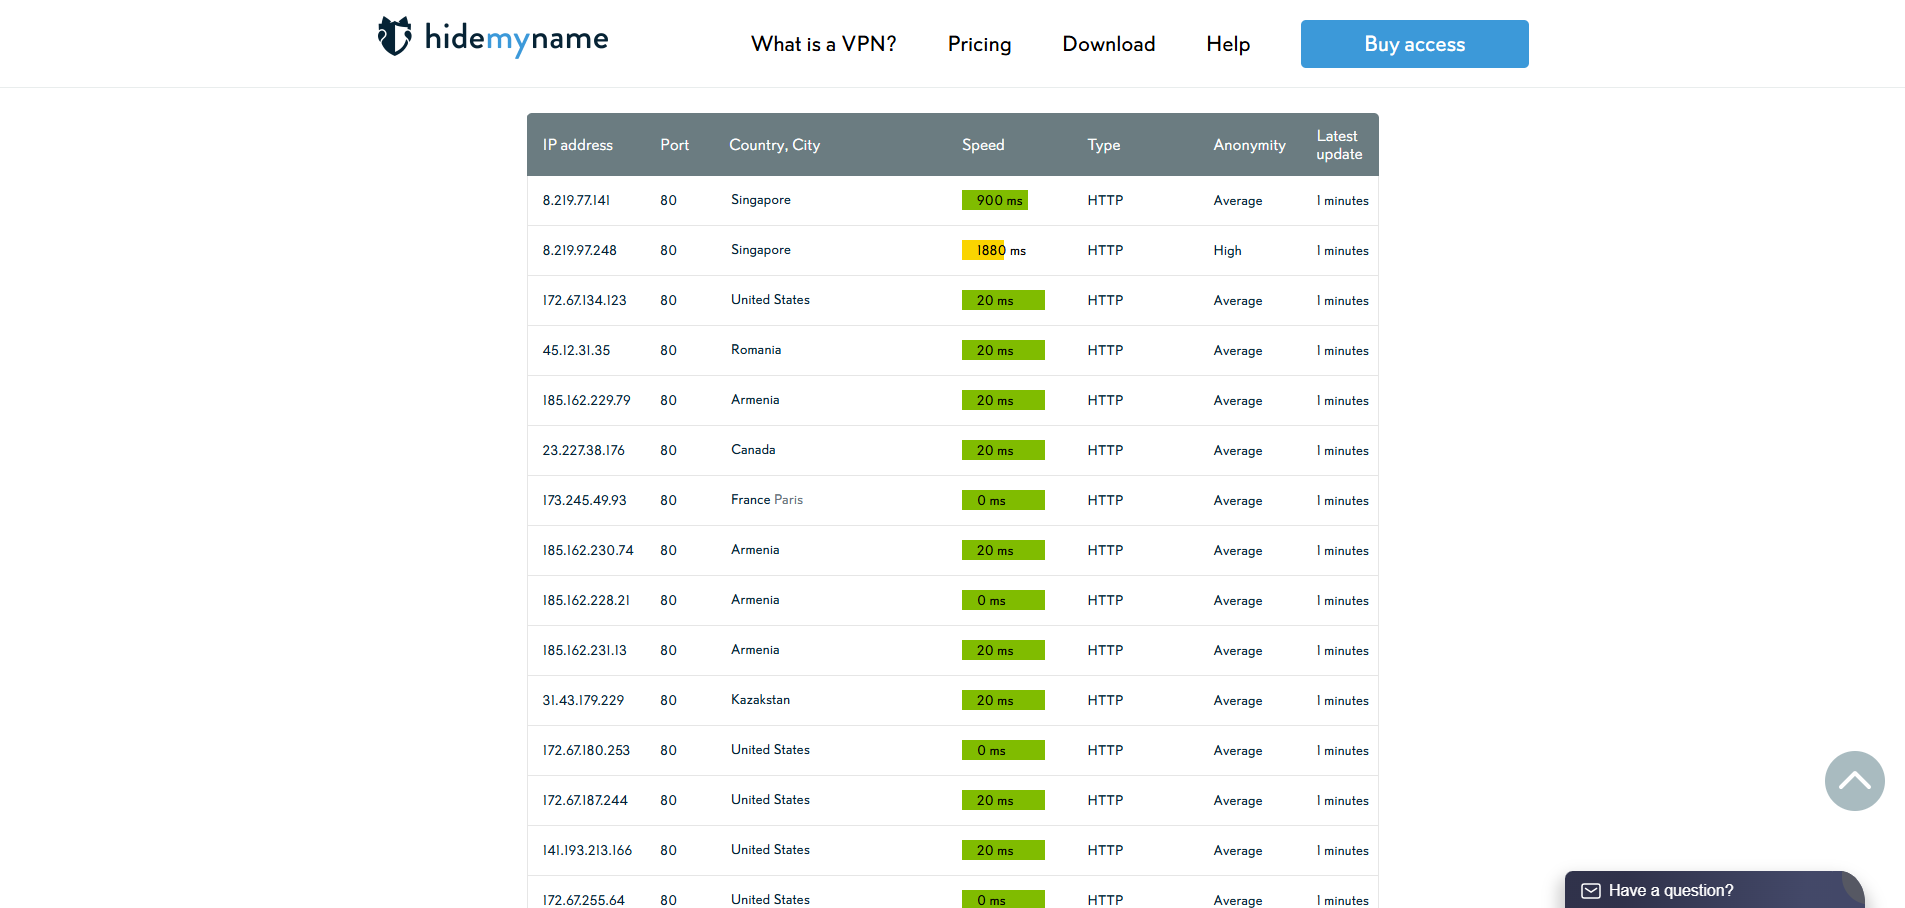Click port 80 in the 45.12.31.35 row
1905x908 pixels.
click(668, 350)
